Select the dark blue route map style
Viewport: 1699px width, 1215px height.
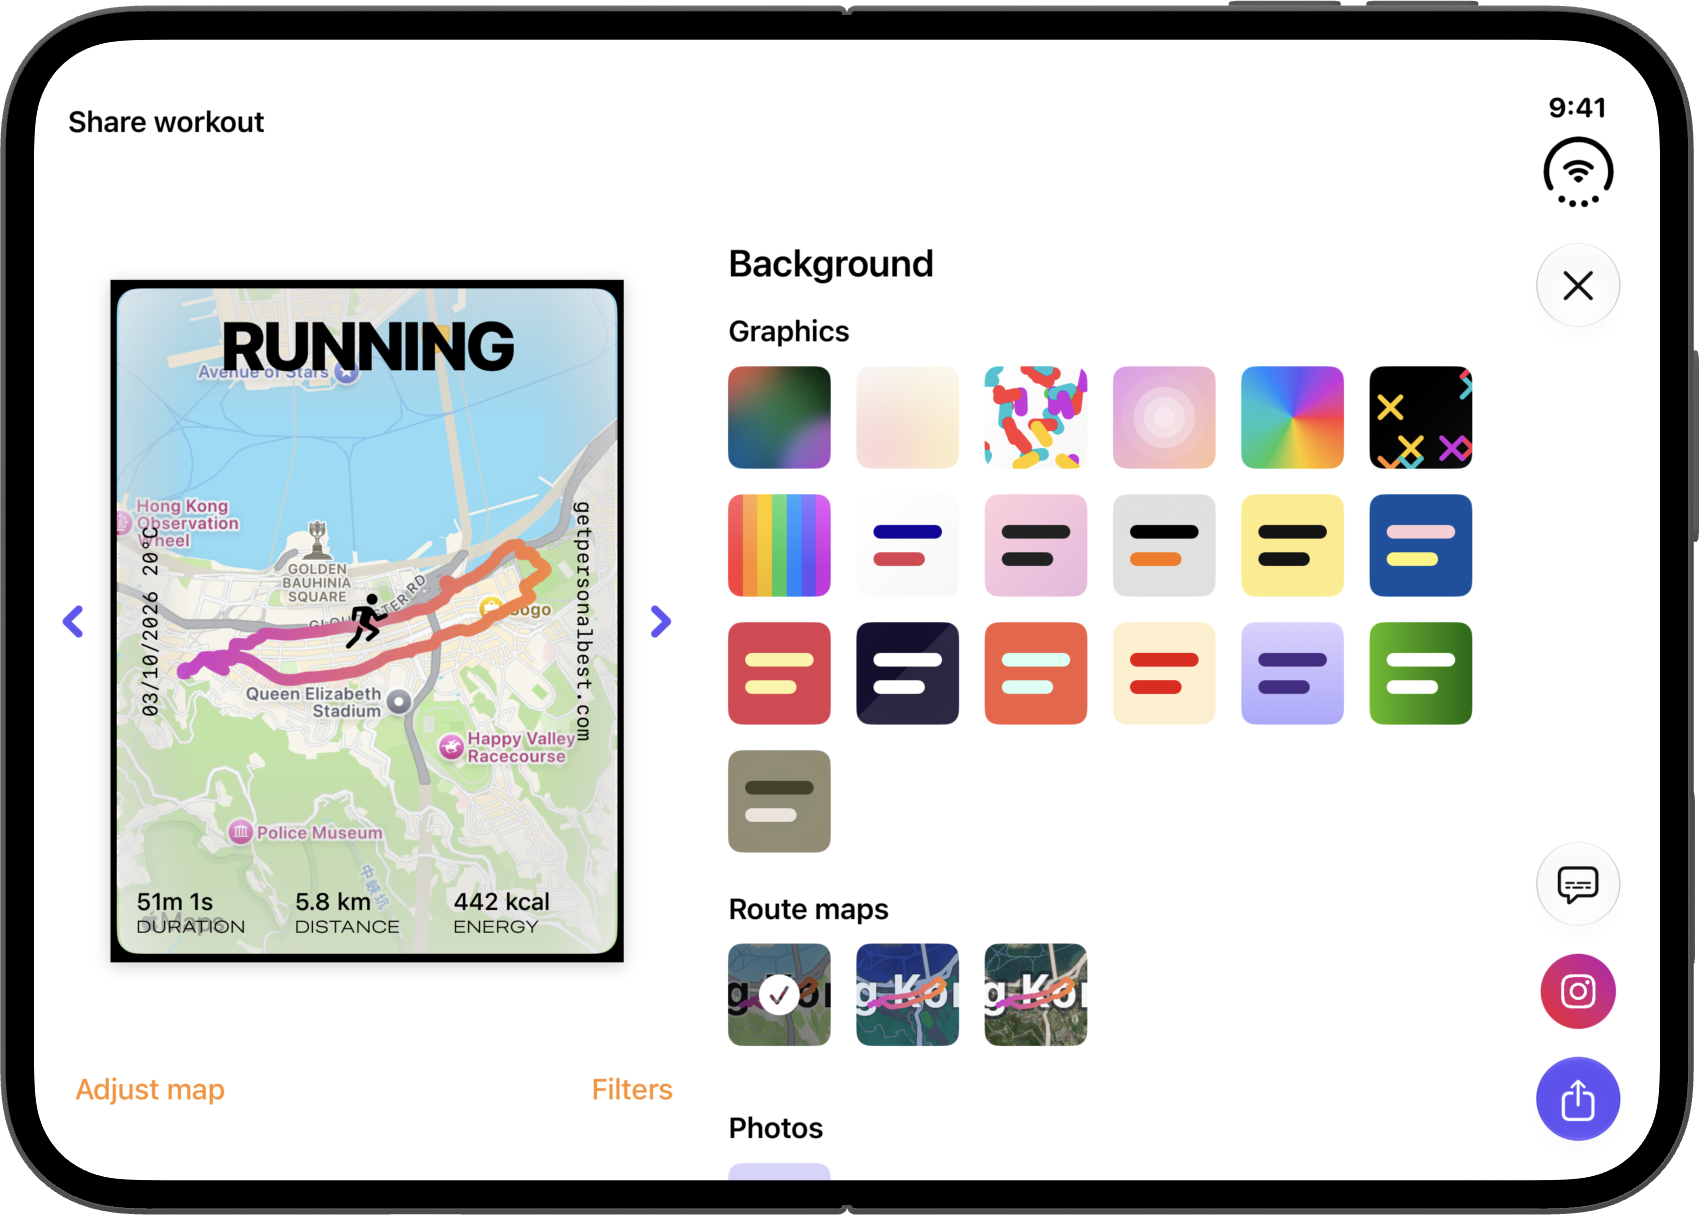coord(907,995)
